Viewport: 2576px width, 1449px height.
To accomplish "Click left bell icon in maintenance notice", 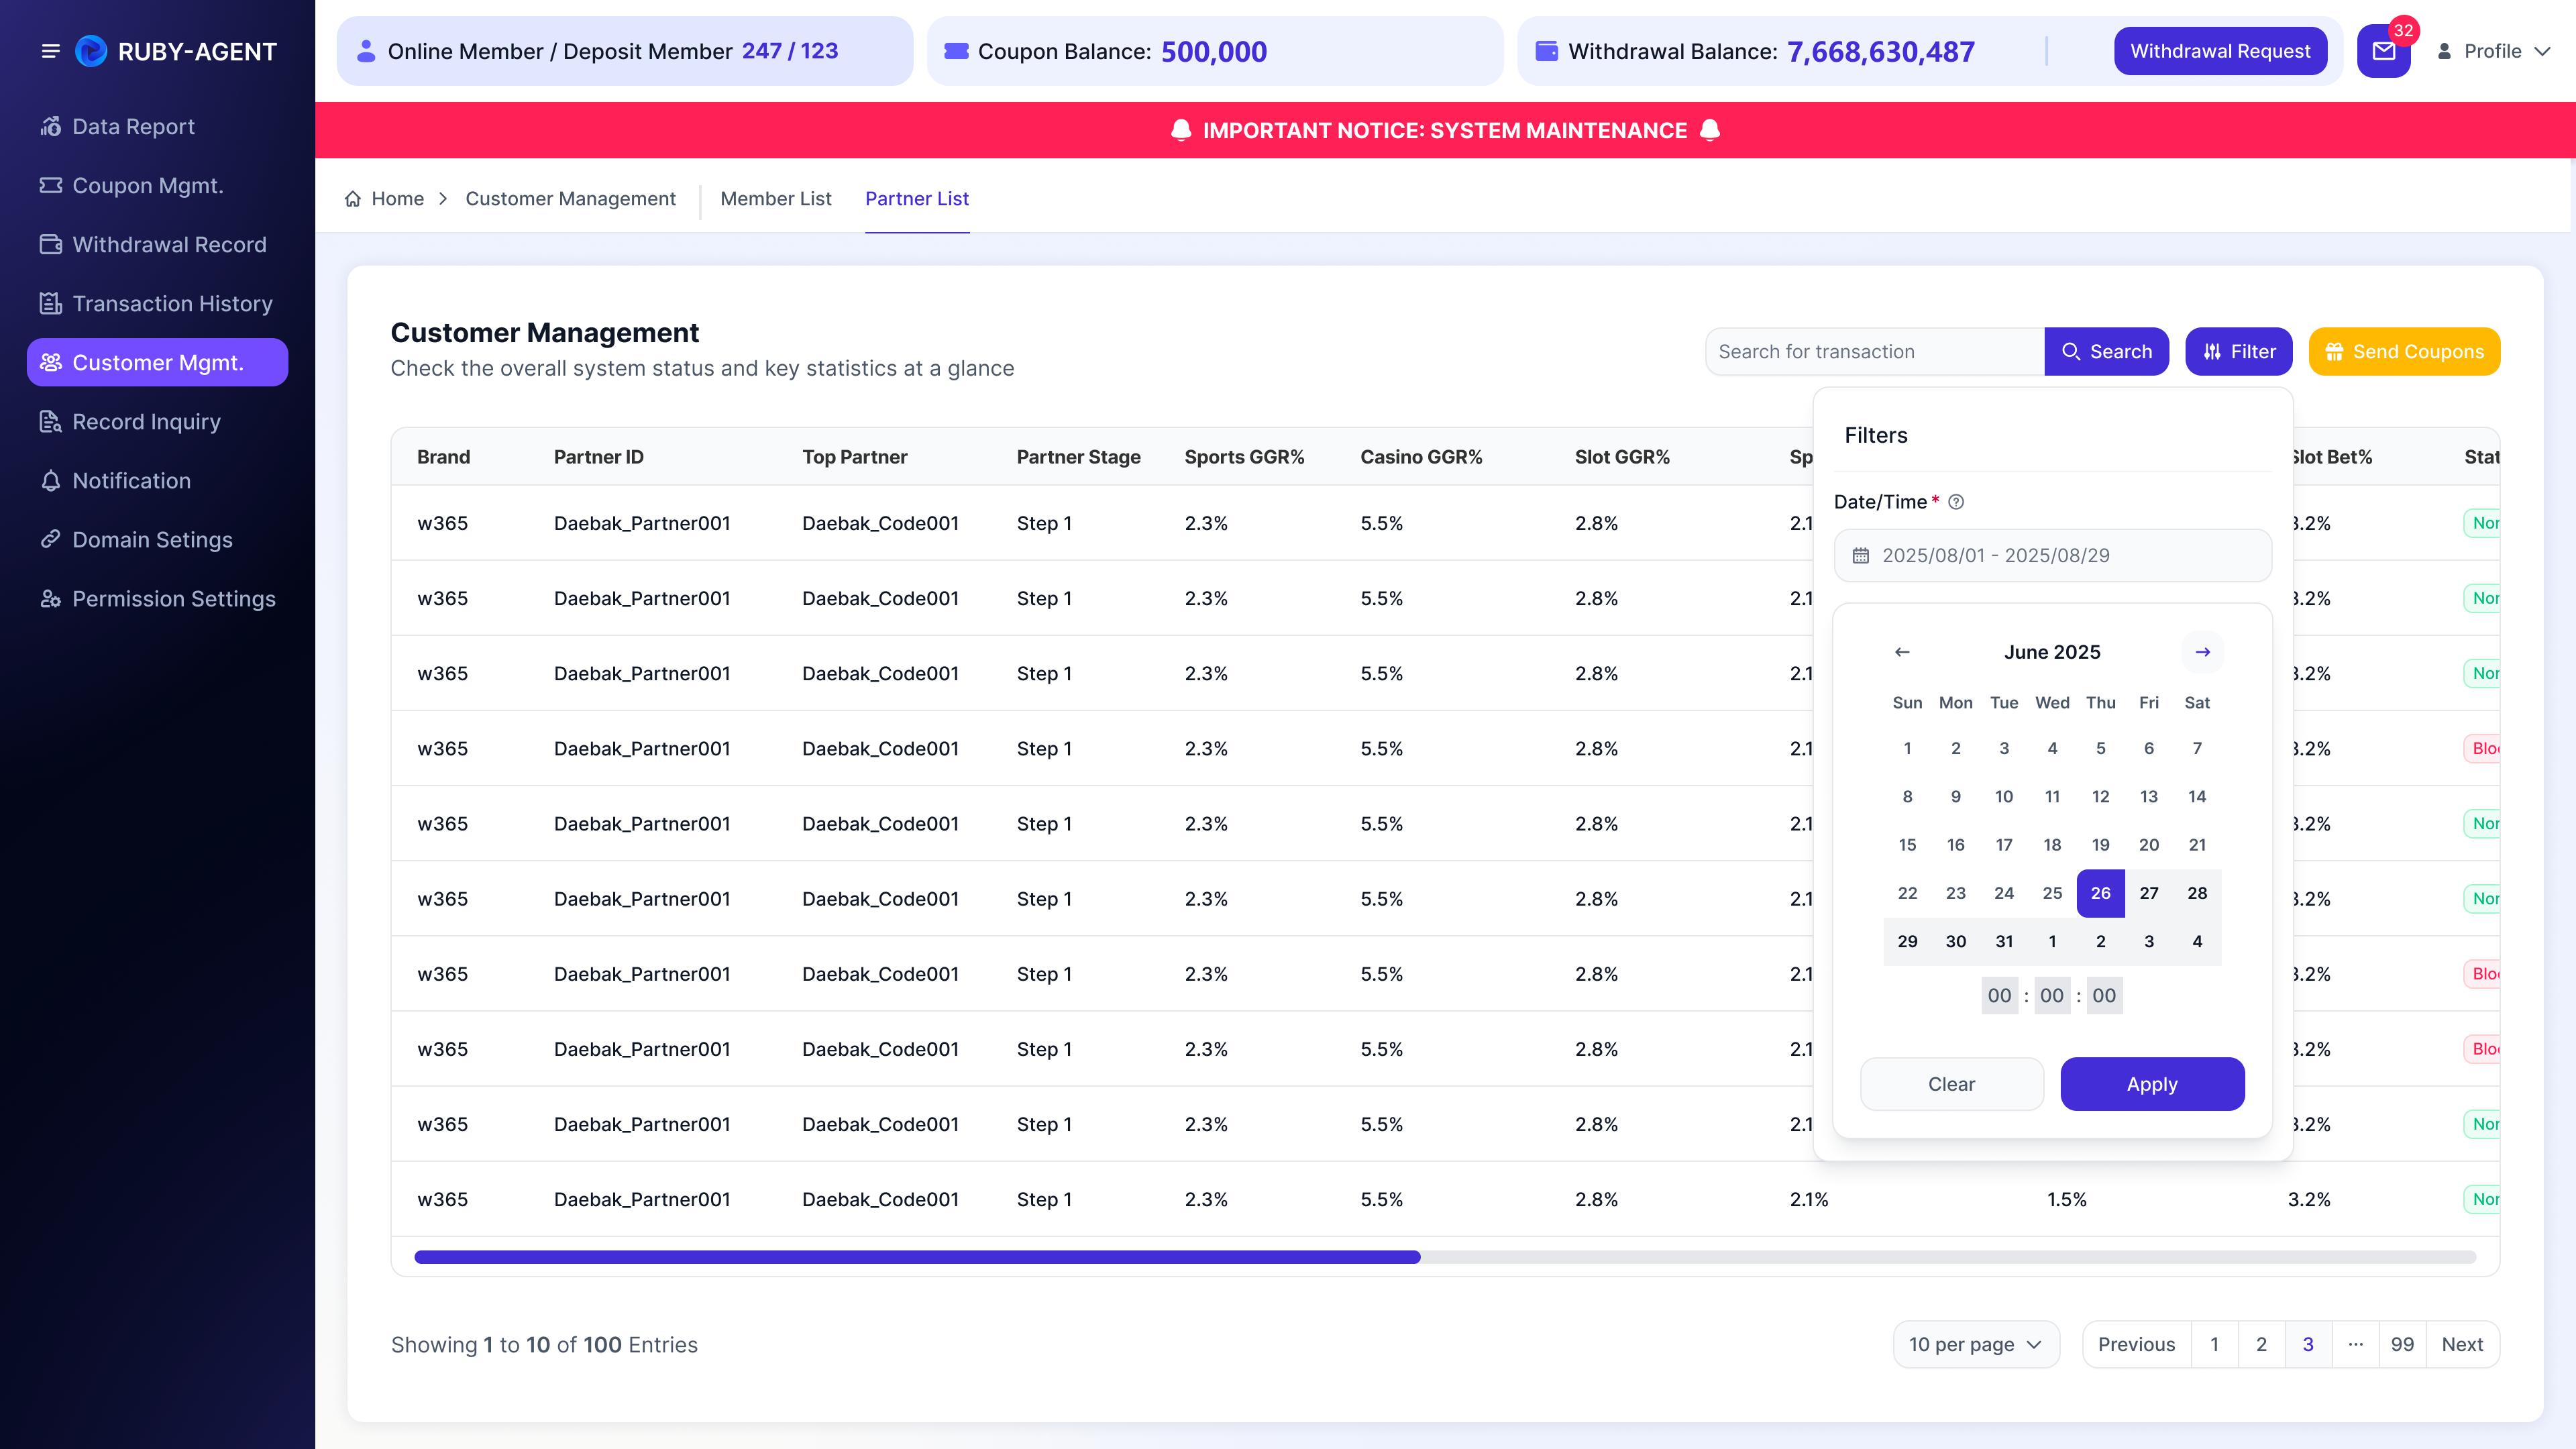I will point(1181,131).
